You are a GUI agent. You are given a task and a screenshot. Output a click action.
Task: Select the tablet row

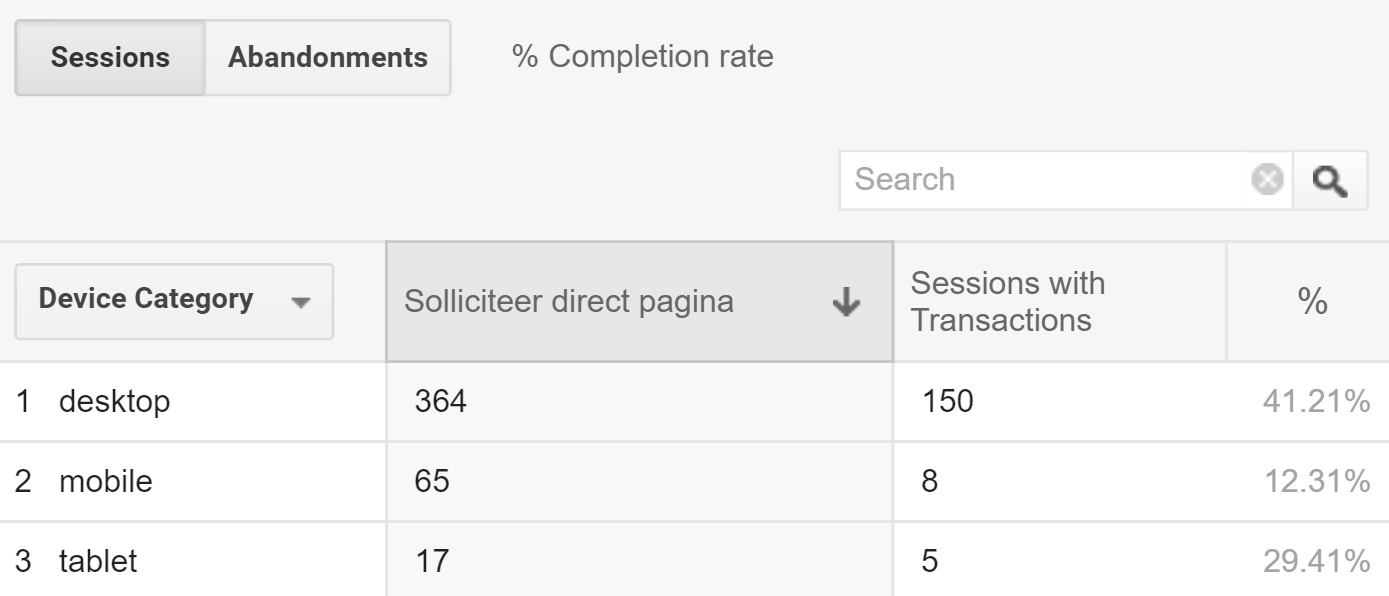click(x=97, y=561)
